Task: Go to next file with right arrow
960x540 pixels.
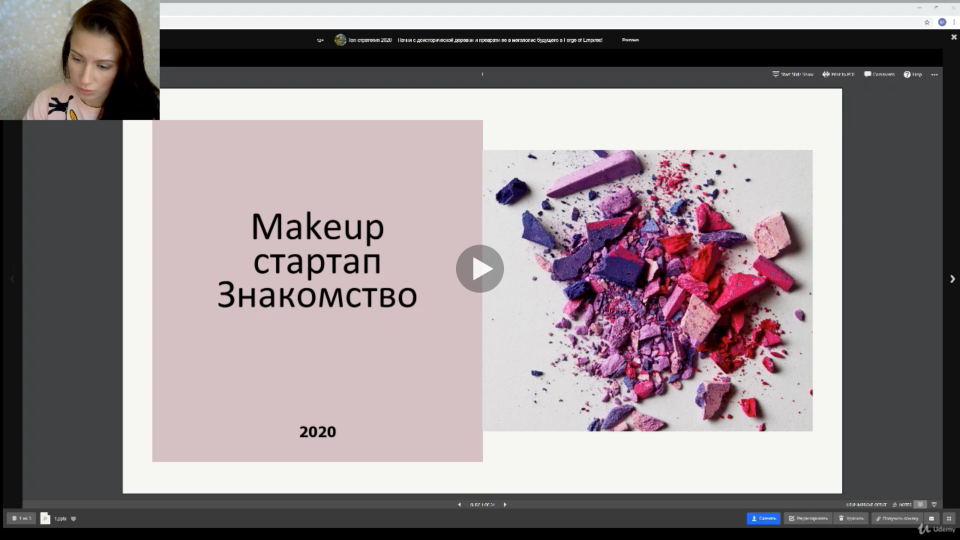Action: (x=952, y=279)
